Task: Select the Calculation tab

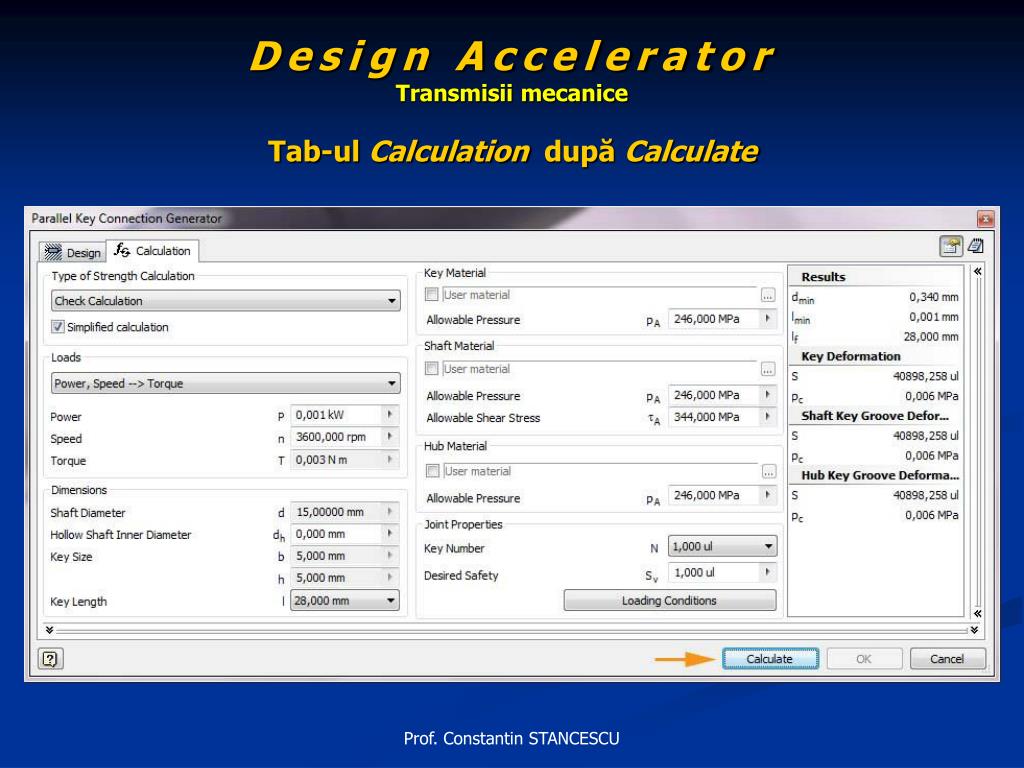Action: point(152,251)
